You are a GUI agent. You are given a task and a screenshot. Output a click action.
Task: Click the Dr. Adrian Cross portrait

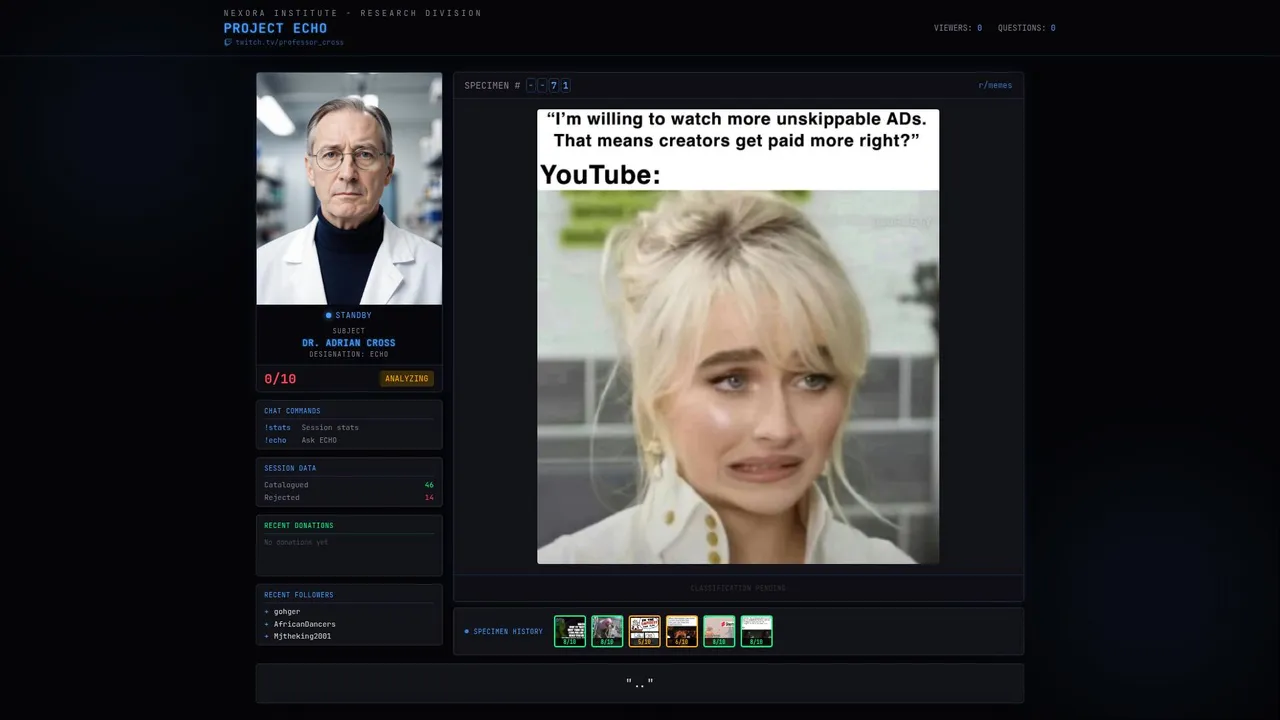click(349, 188)
